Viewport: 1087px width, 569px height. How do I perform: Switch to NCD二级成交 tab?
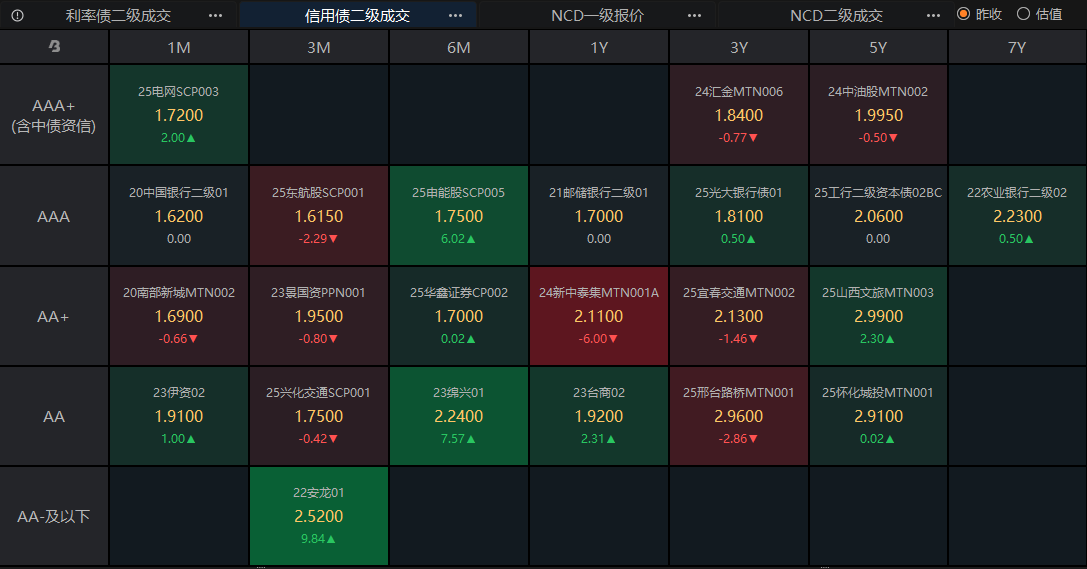(837, 15)
